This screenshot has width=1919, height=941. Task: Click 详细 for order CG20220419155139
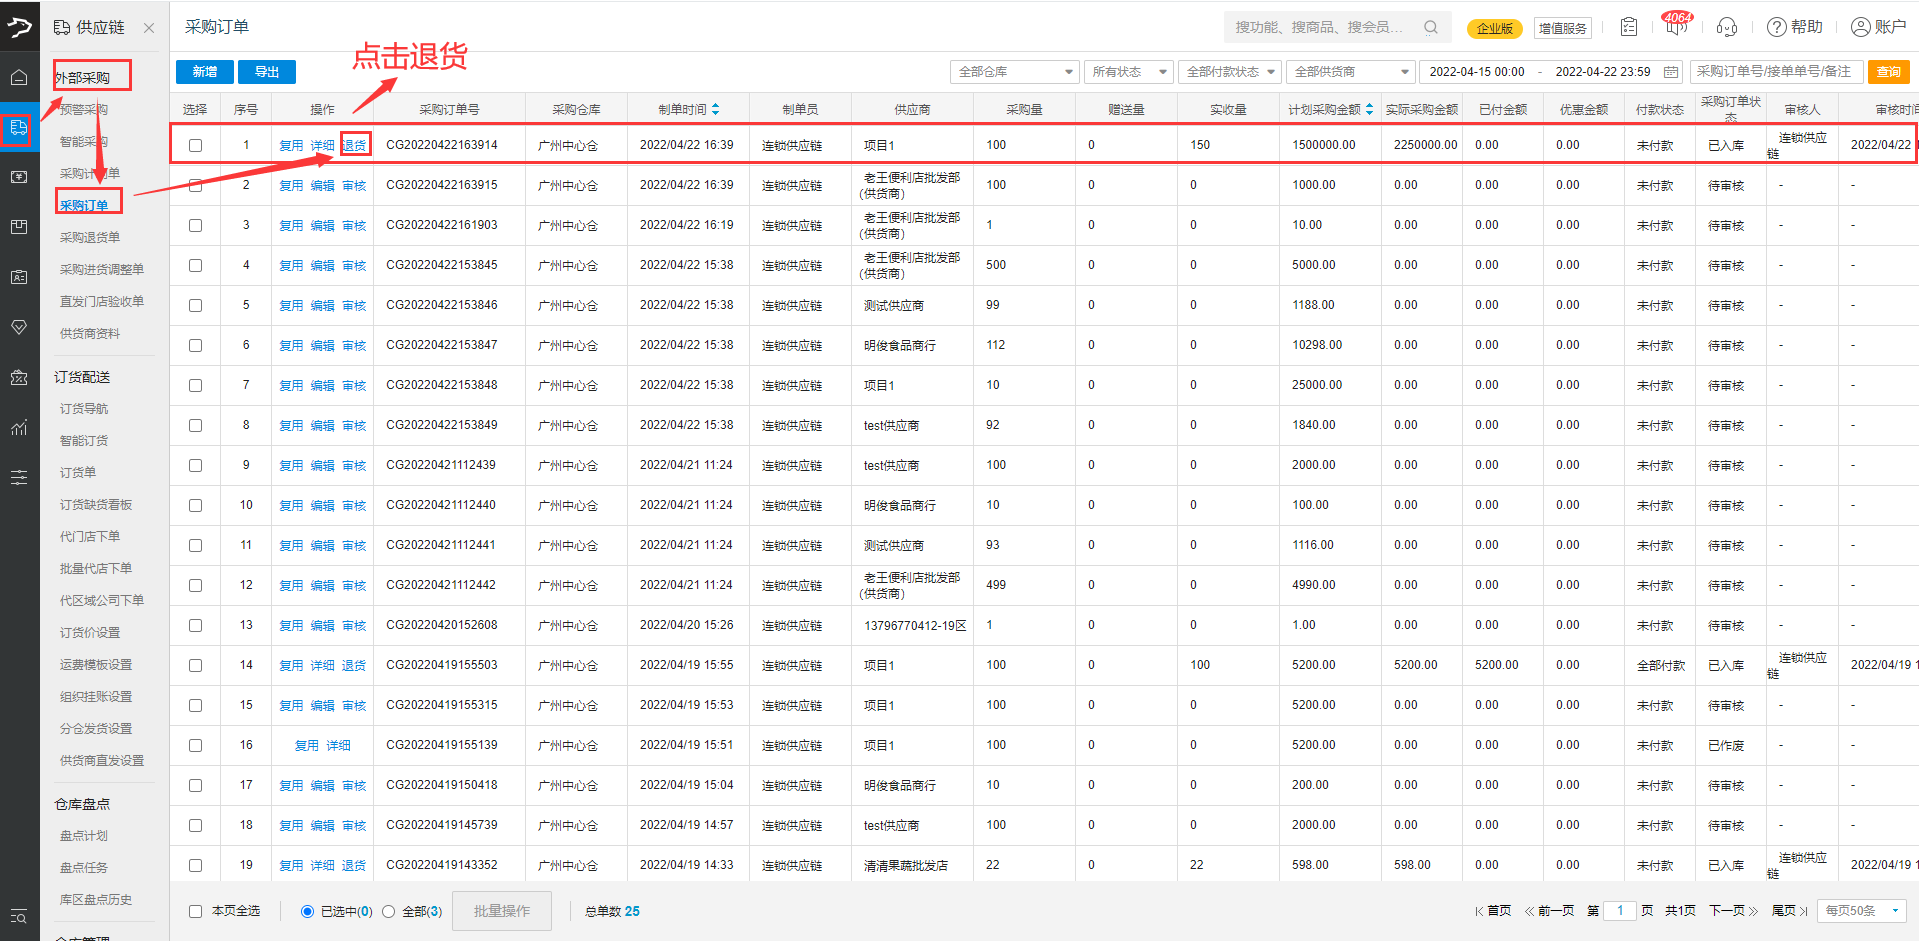tap(338, 745)
